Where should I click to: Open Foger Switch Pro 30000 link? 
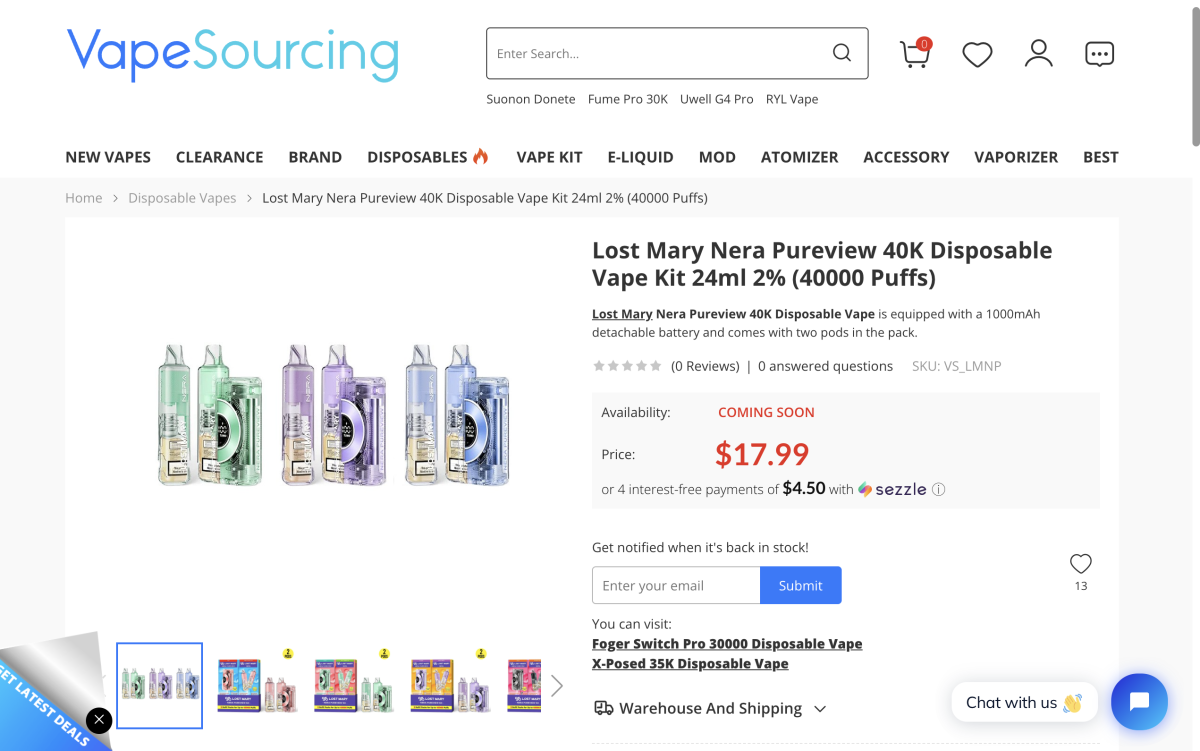(727, 644)
